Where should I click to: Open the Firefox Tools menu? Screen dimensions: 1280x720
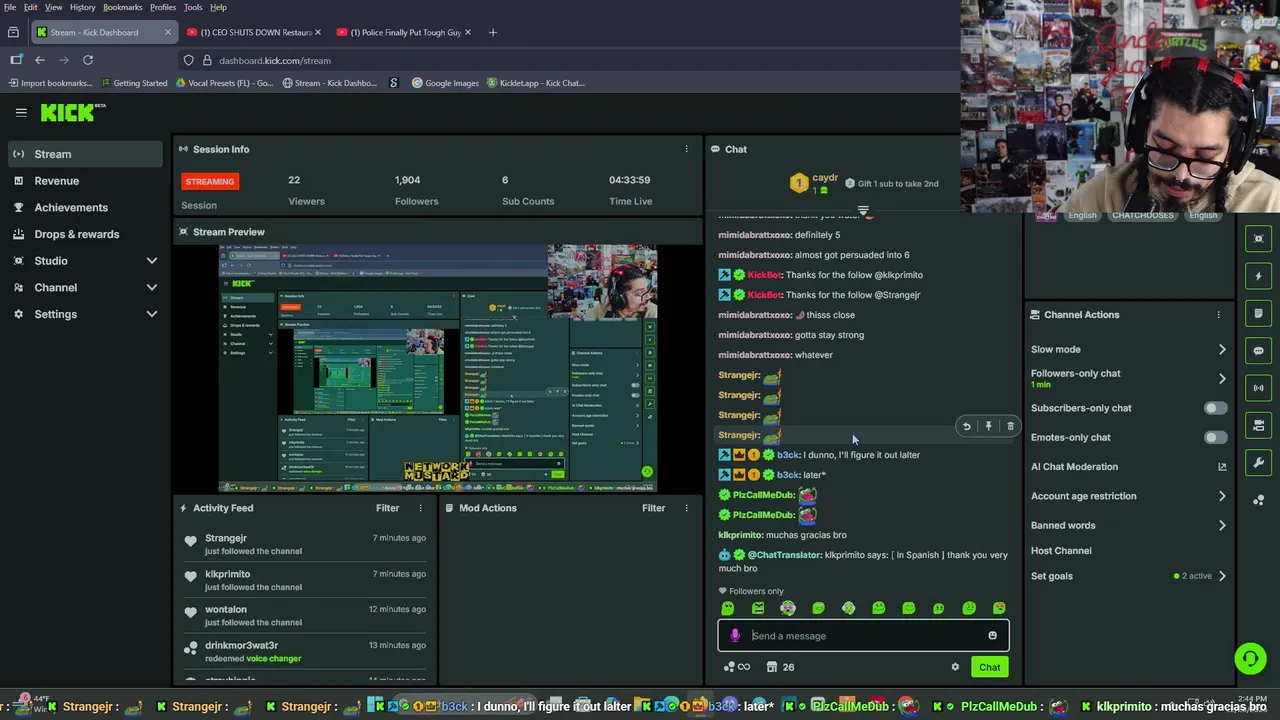(193, 7)
